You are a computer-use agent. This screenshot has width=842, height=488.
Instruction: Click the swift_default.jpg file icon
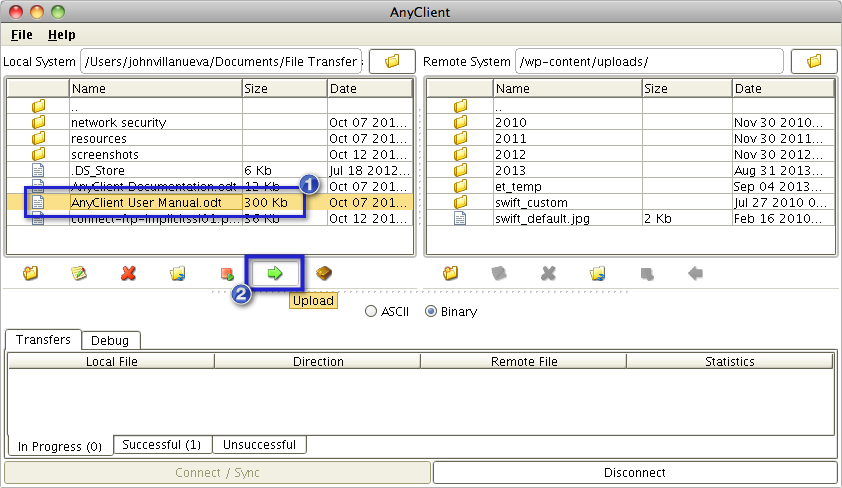point(460,218)
